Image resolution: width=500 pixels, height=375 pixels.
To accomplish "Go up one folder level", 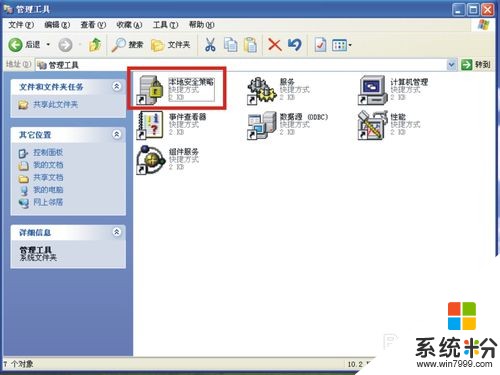I will [95, 45].
